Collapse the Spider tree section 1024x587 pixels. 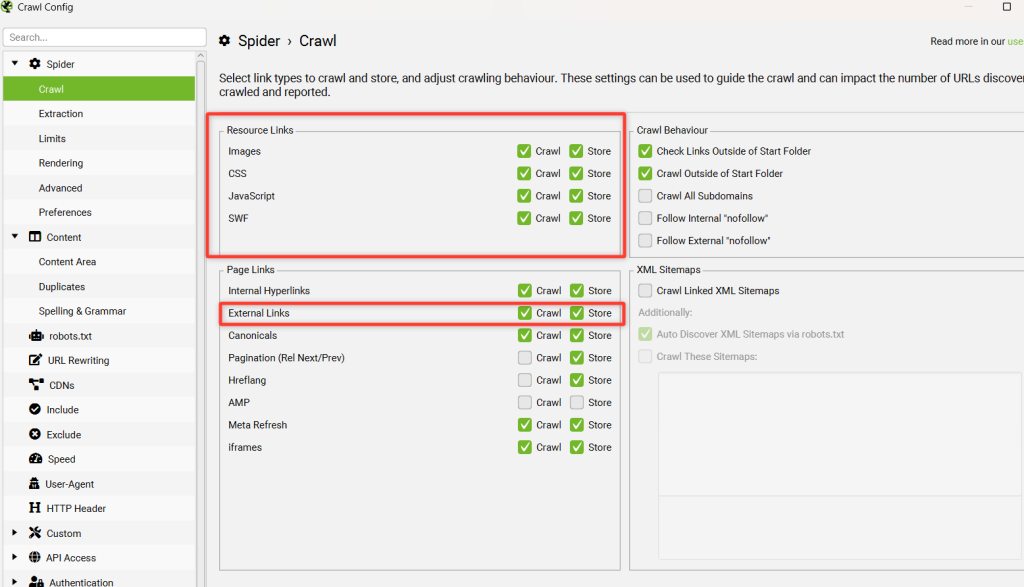click(14, 63)
